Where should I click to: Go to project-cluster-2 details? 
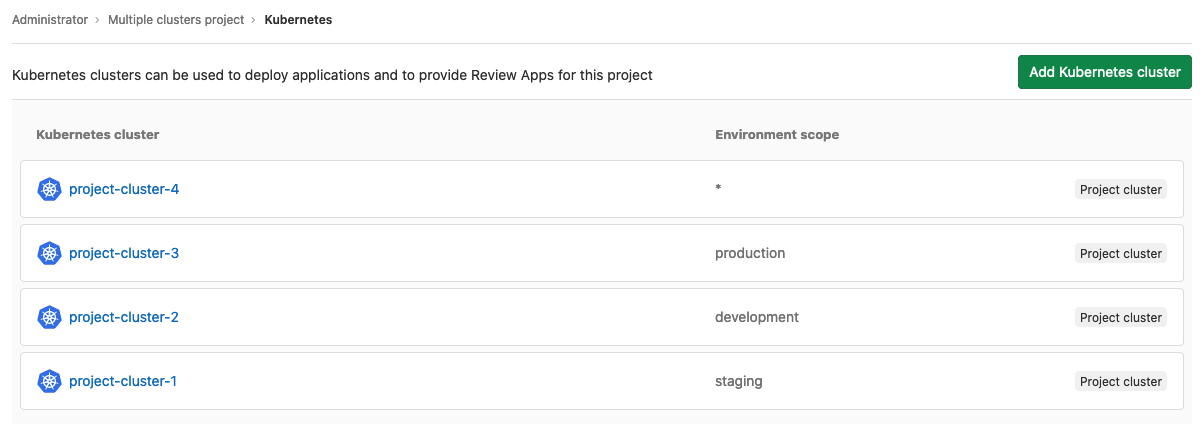[124, 317]
